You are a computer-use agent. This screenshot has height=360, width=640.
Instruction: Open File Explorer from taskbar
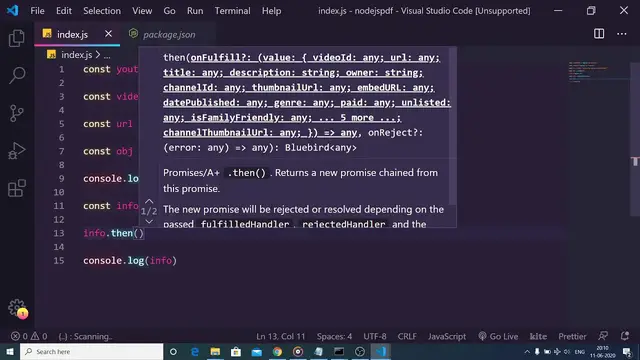pos(215,351)
